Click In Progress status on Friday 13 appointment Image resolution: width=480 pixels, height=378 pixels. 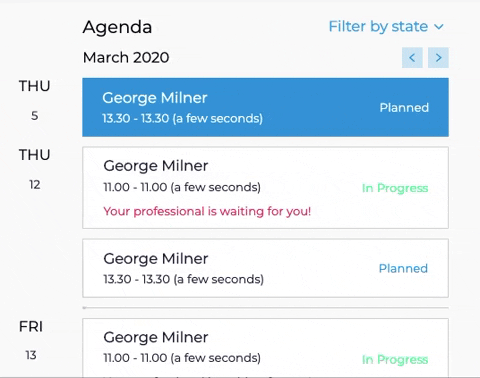(395, 359)
